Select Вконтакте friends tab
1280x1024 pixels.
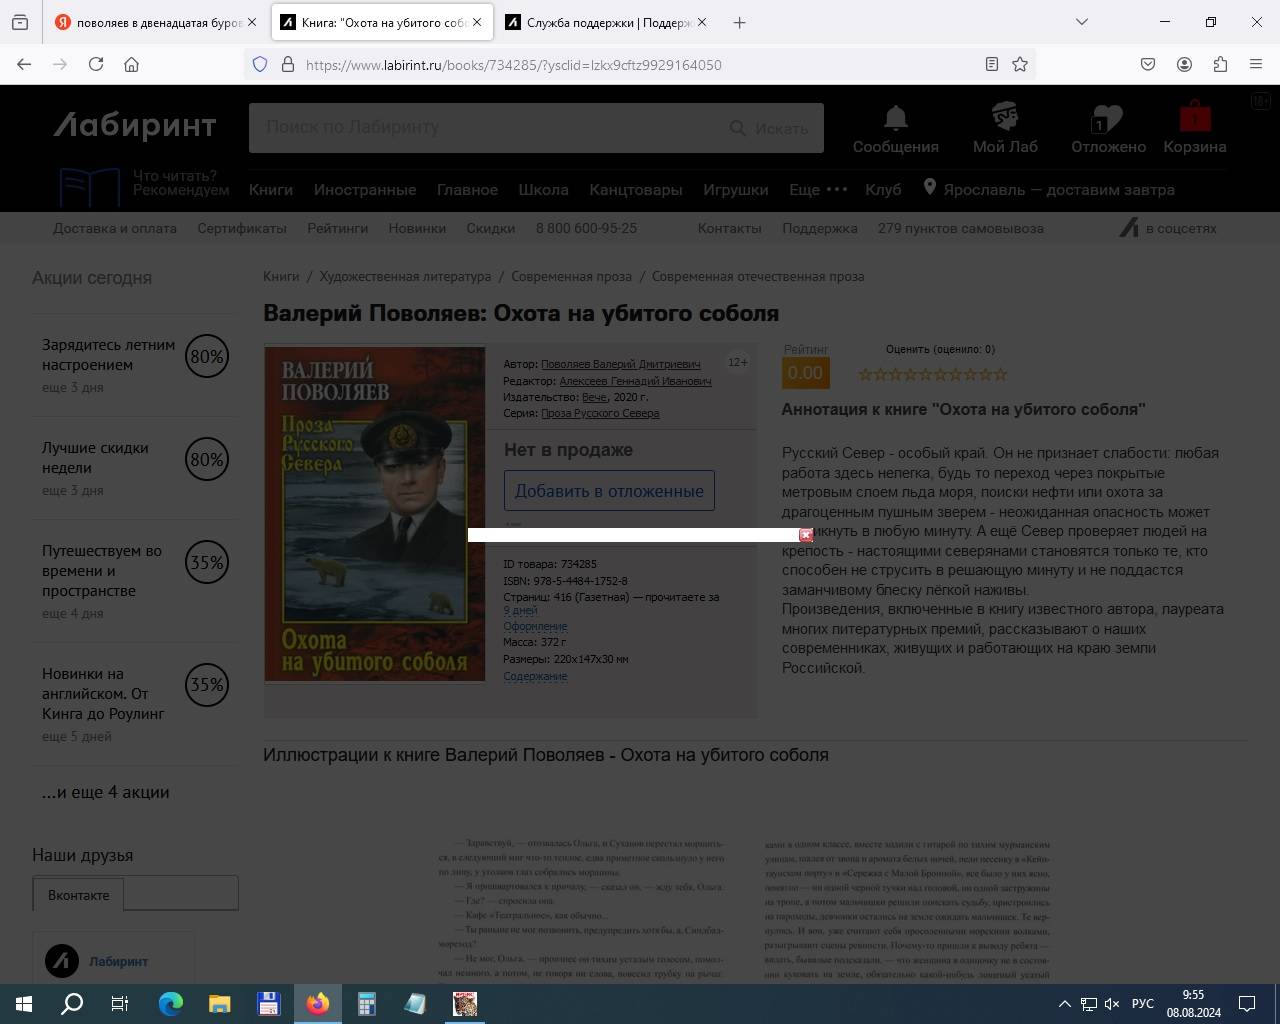[x=78, y=895]
